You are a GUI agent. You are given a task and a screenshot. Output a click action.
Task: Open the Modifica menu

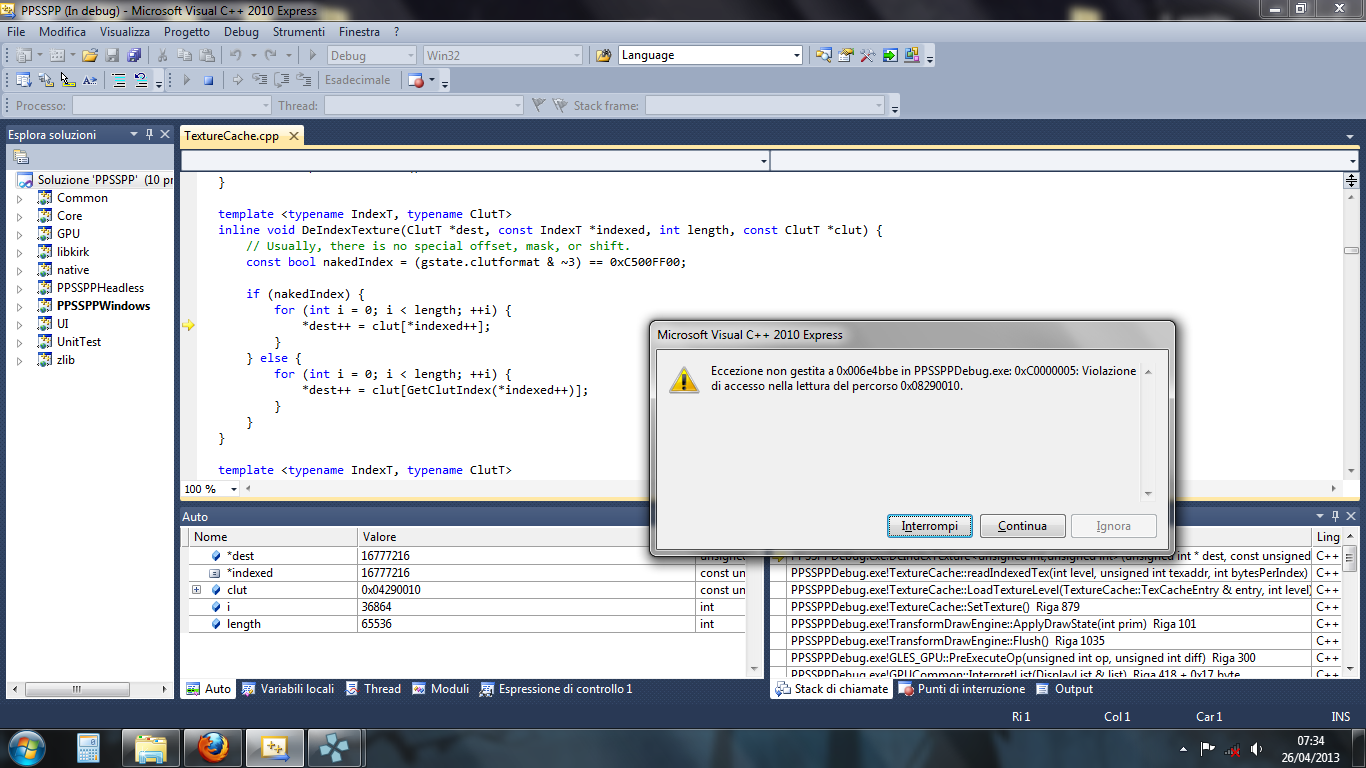click(x=62, y=32)
